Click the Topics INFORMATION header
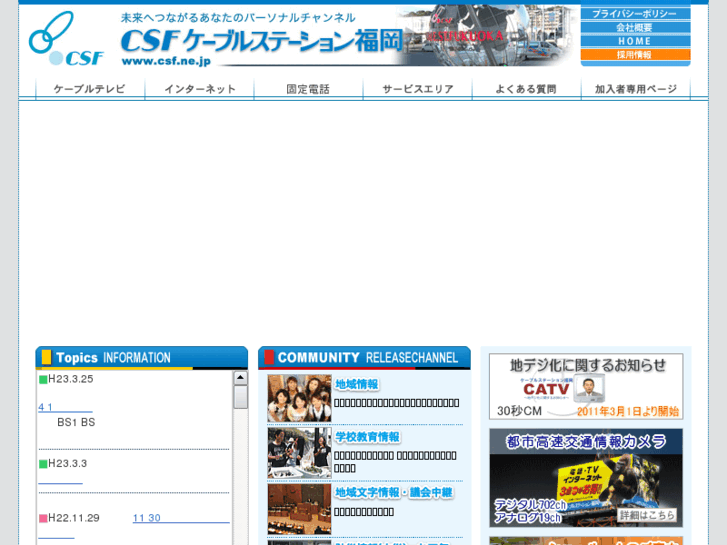Image resolution: width=727 pixels, height=545 pixels. point(141,358)
